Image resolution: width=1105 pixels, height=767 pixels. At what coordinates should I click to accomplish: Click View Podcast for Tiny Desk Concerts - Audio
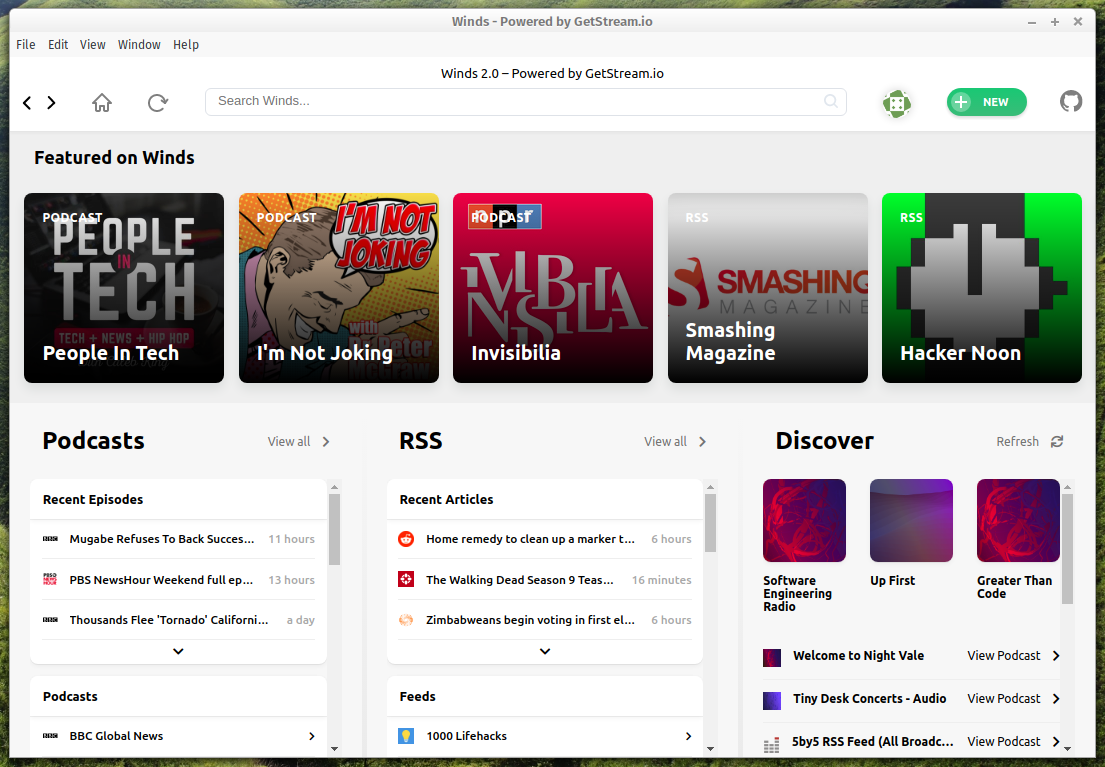point(1004,699)
